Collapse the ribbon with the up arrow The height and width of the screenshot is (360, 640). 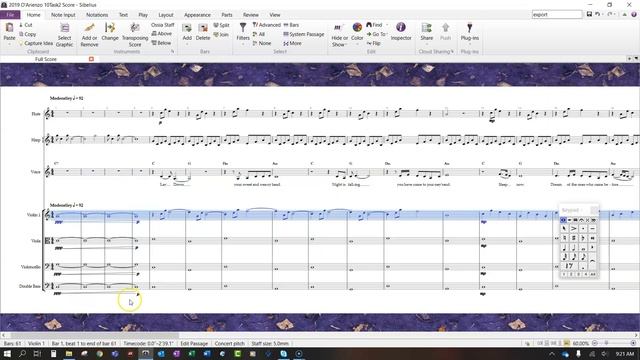[624, 14]
